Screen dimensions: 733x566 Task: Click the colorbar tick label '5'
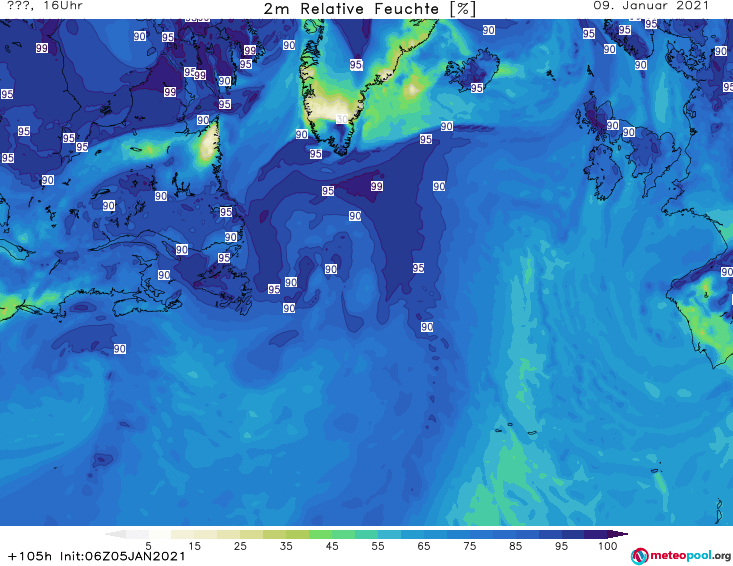(x=148, y=546)
